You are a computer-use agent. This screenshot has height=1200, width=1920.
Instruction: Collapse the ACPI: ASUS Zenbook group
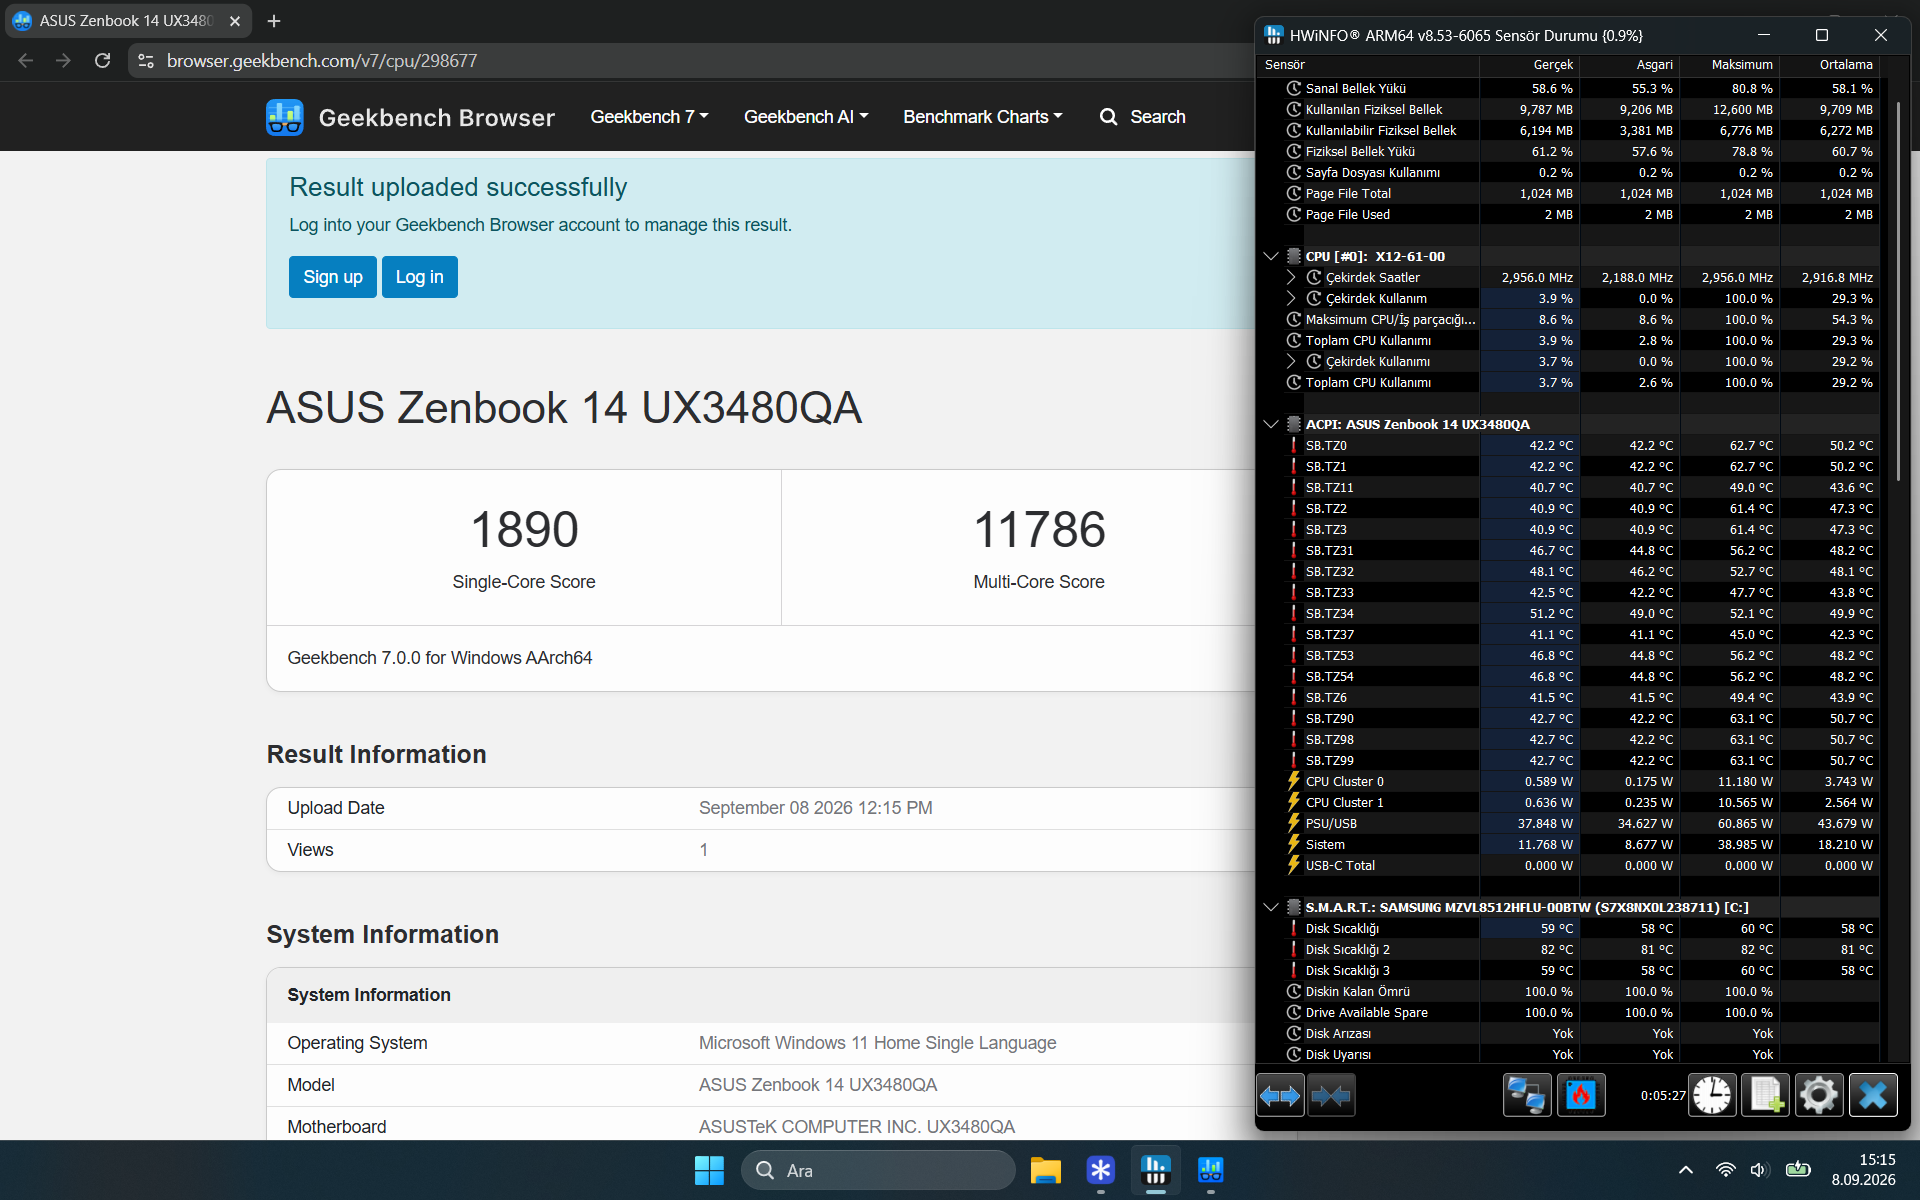coord(1271,425)
